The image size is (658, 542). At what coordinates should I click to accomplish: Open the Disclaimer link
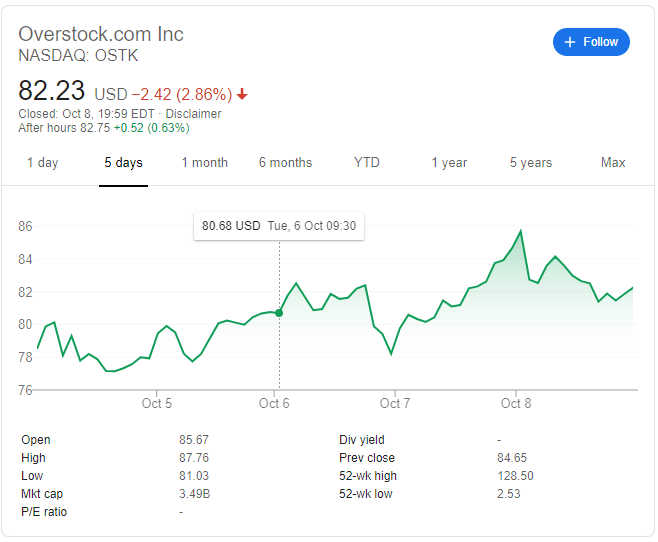point(195,114)
